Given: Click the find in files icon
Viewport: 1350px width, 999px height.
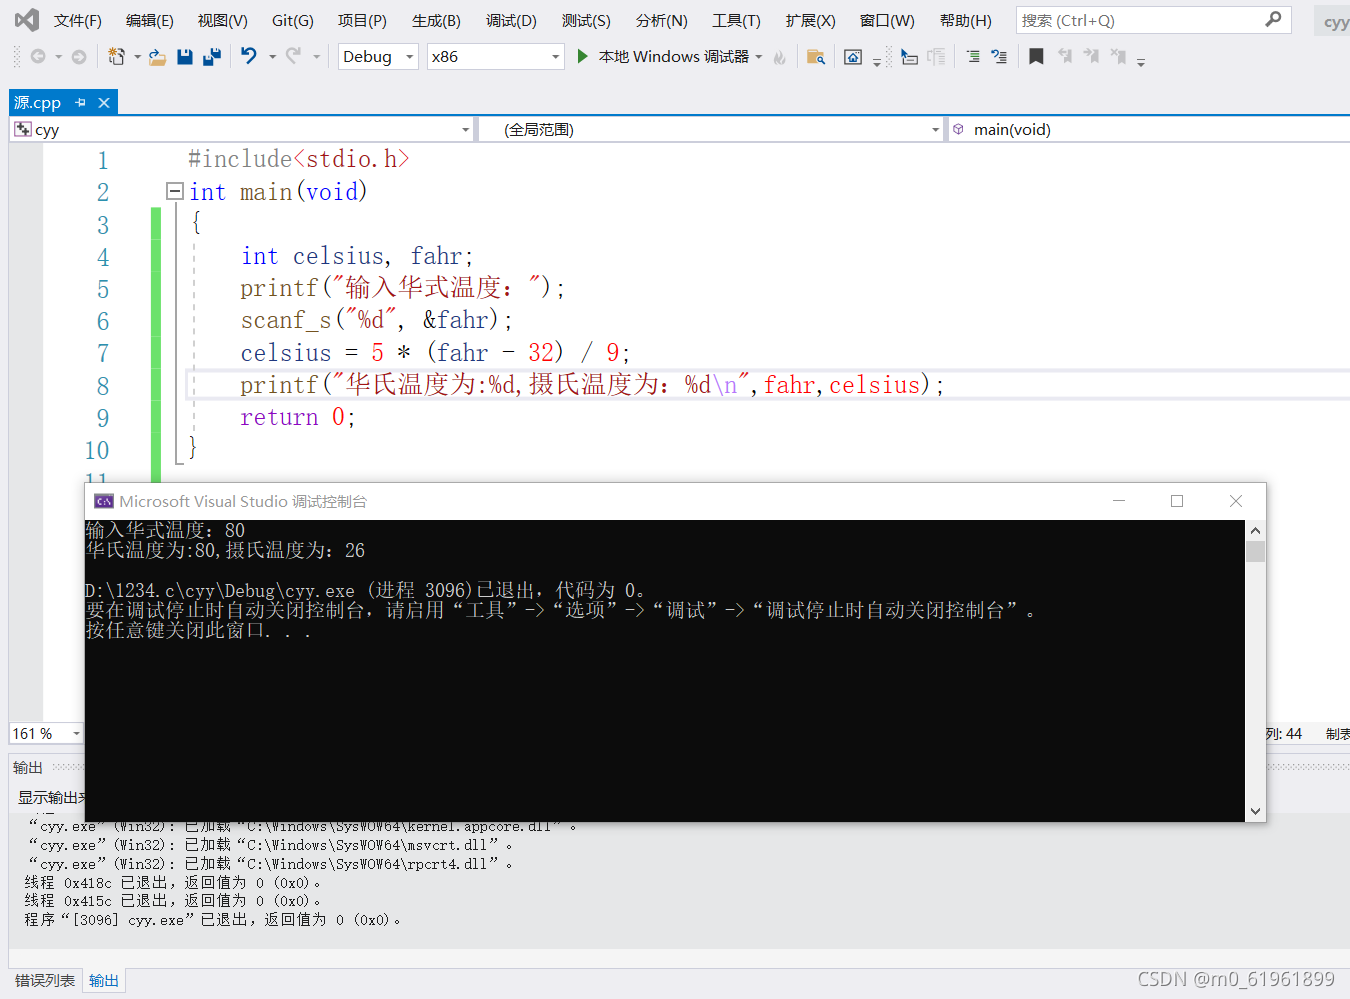Looking at the screenshot, I should coord(816,57).
